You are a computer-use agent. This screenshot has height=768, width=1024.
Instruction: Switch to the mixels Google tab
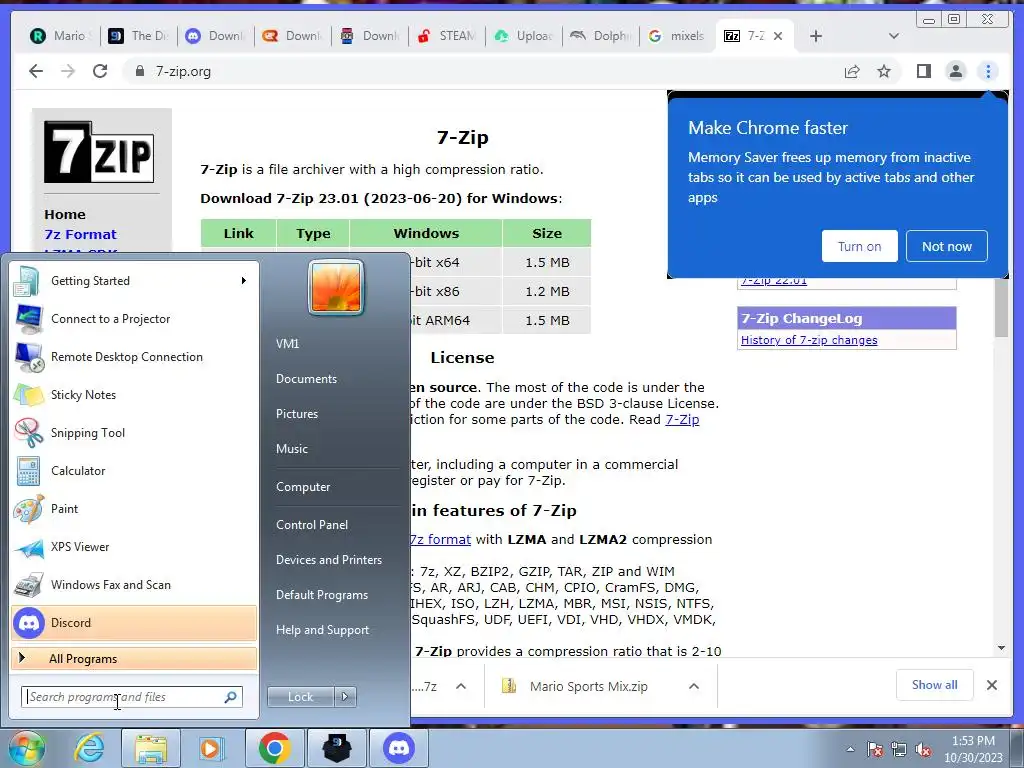(x=677, y=36)
